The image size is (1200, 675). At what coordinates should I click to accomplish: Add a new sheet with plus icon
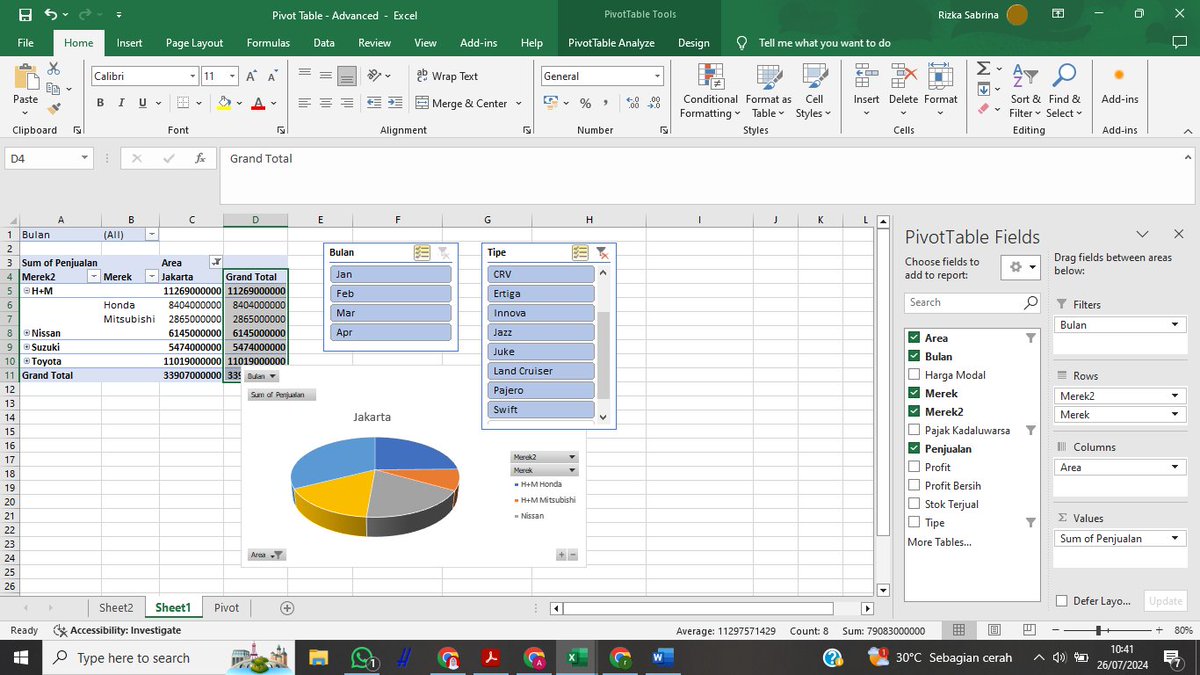(287, 607)
